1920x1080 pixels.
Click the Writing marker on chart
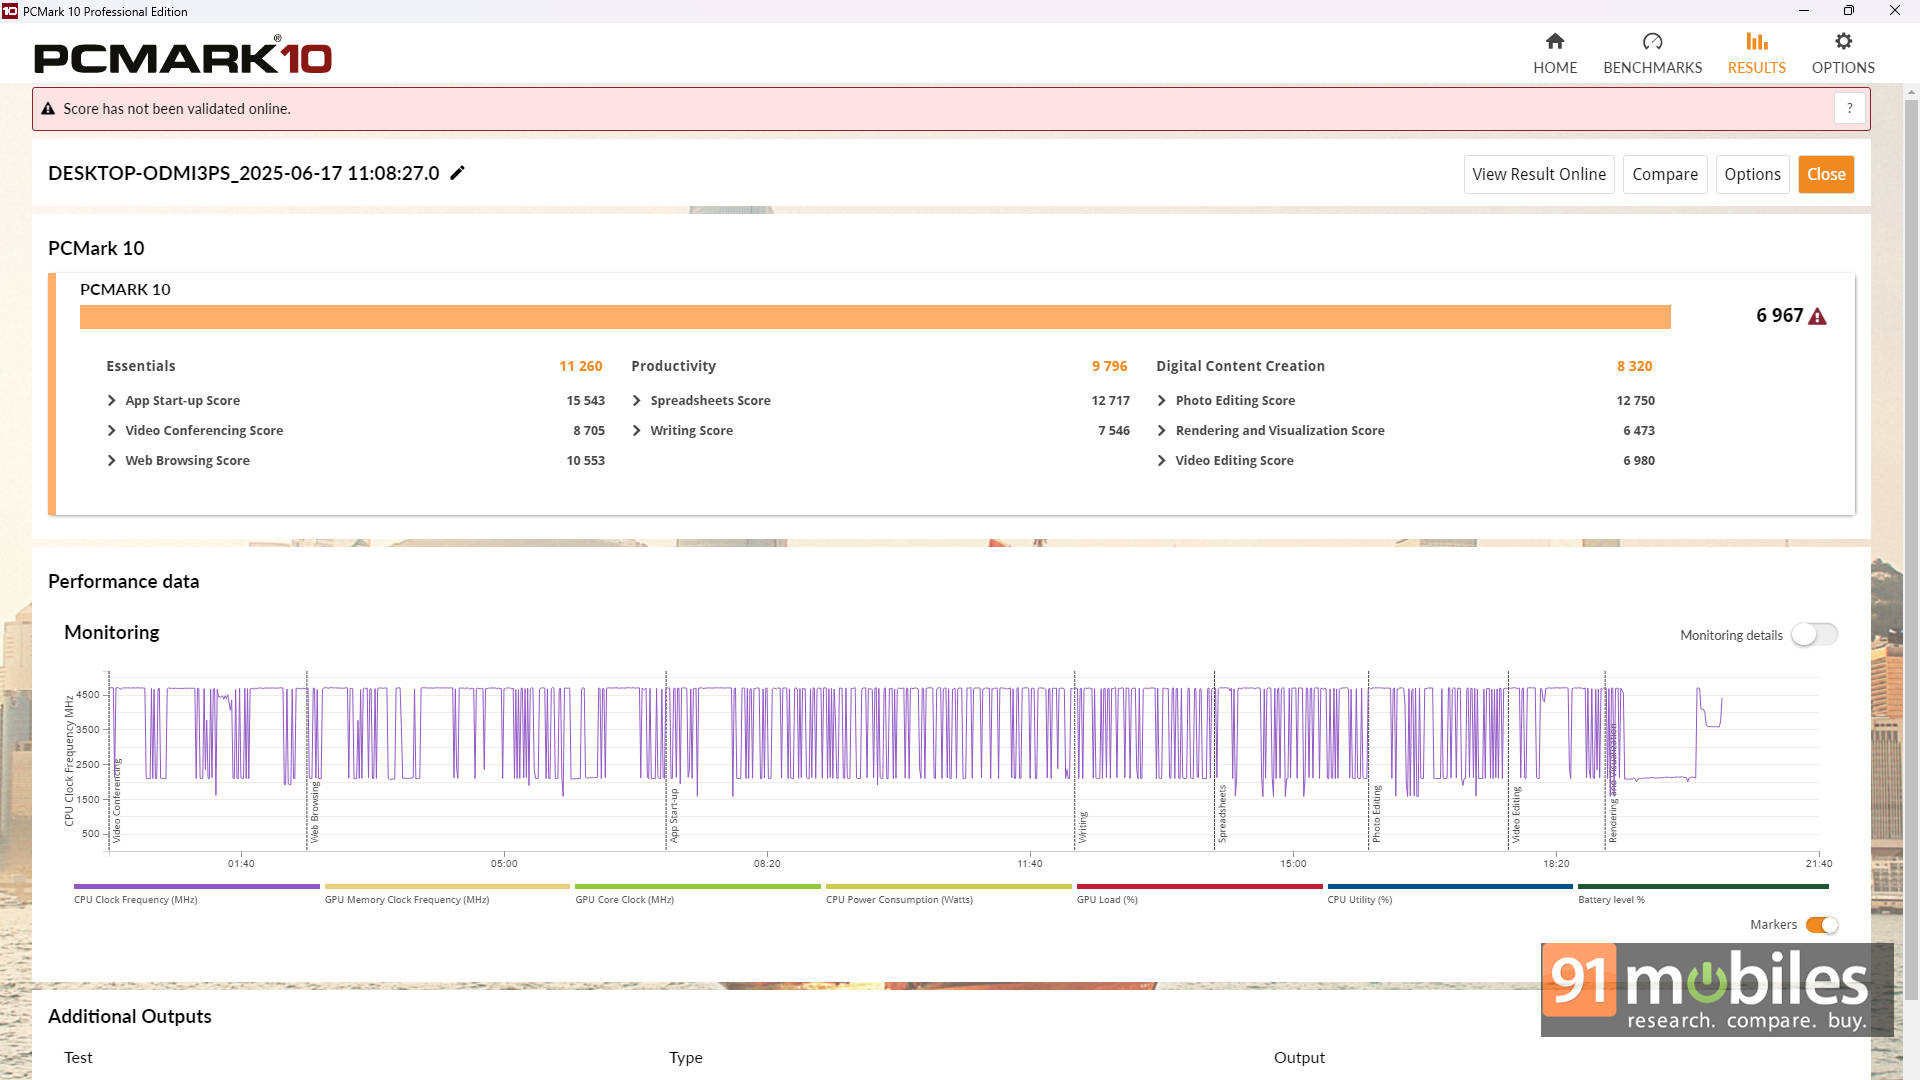point(1082,827)
